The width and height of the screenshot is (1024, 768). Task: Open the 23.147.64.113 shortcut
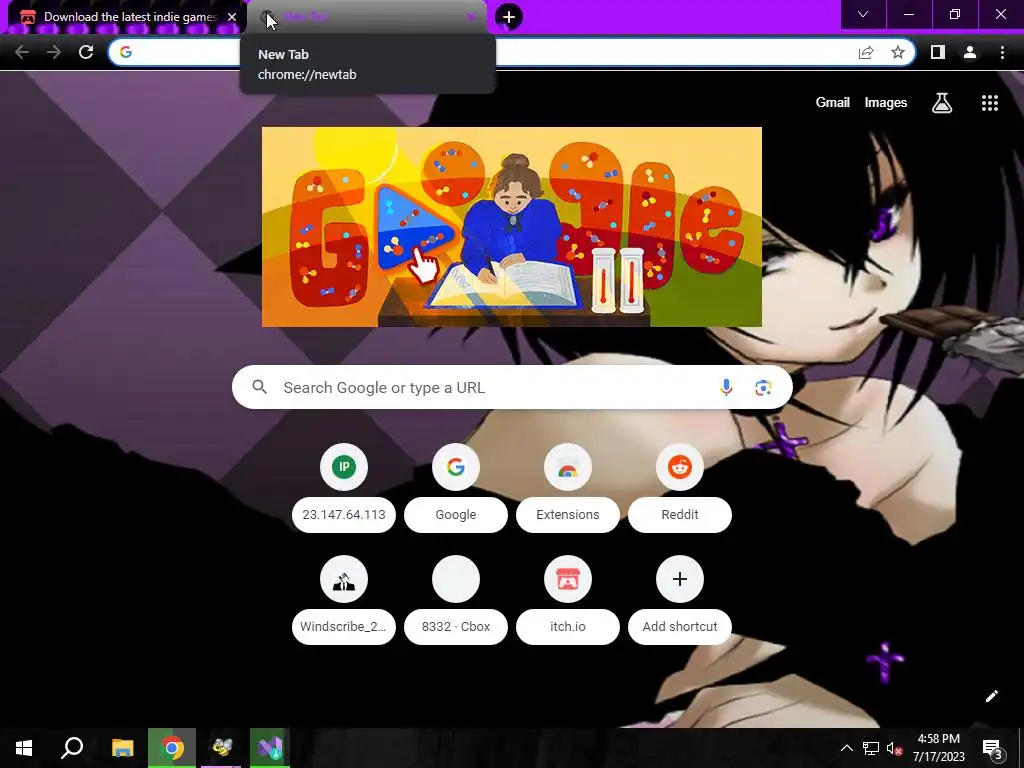(x=344, y=488)
